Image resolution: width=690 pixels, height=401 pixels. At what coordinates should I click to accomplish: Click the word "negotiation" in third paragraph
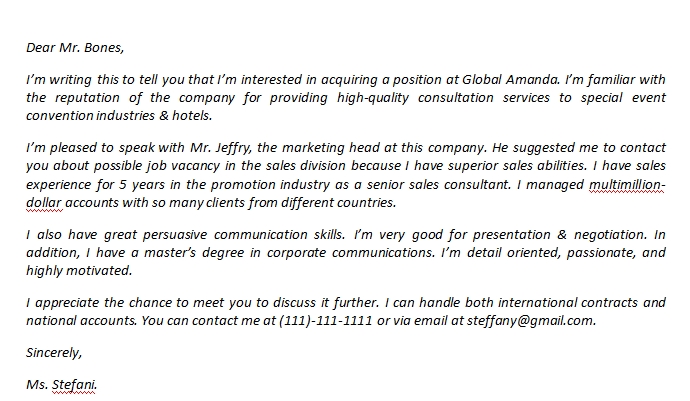(611, 235)
